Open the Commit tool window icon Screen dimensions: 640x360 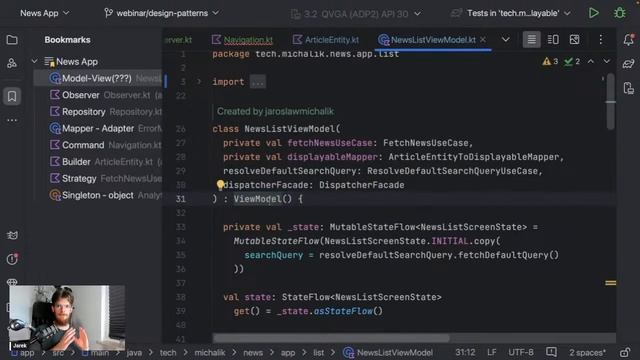pos(12,63)
